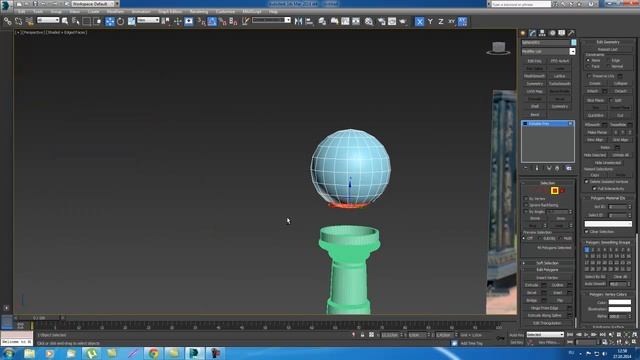
Task: Open the Display command panel tab
Action: (x=562, y=33)
